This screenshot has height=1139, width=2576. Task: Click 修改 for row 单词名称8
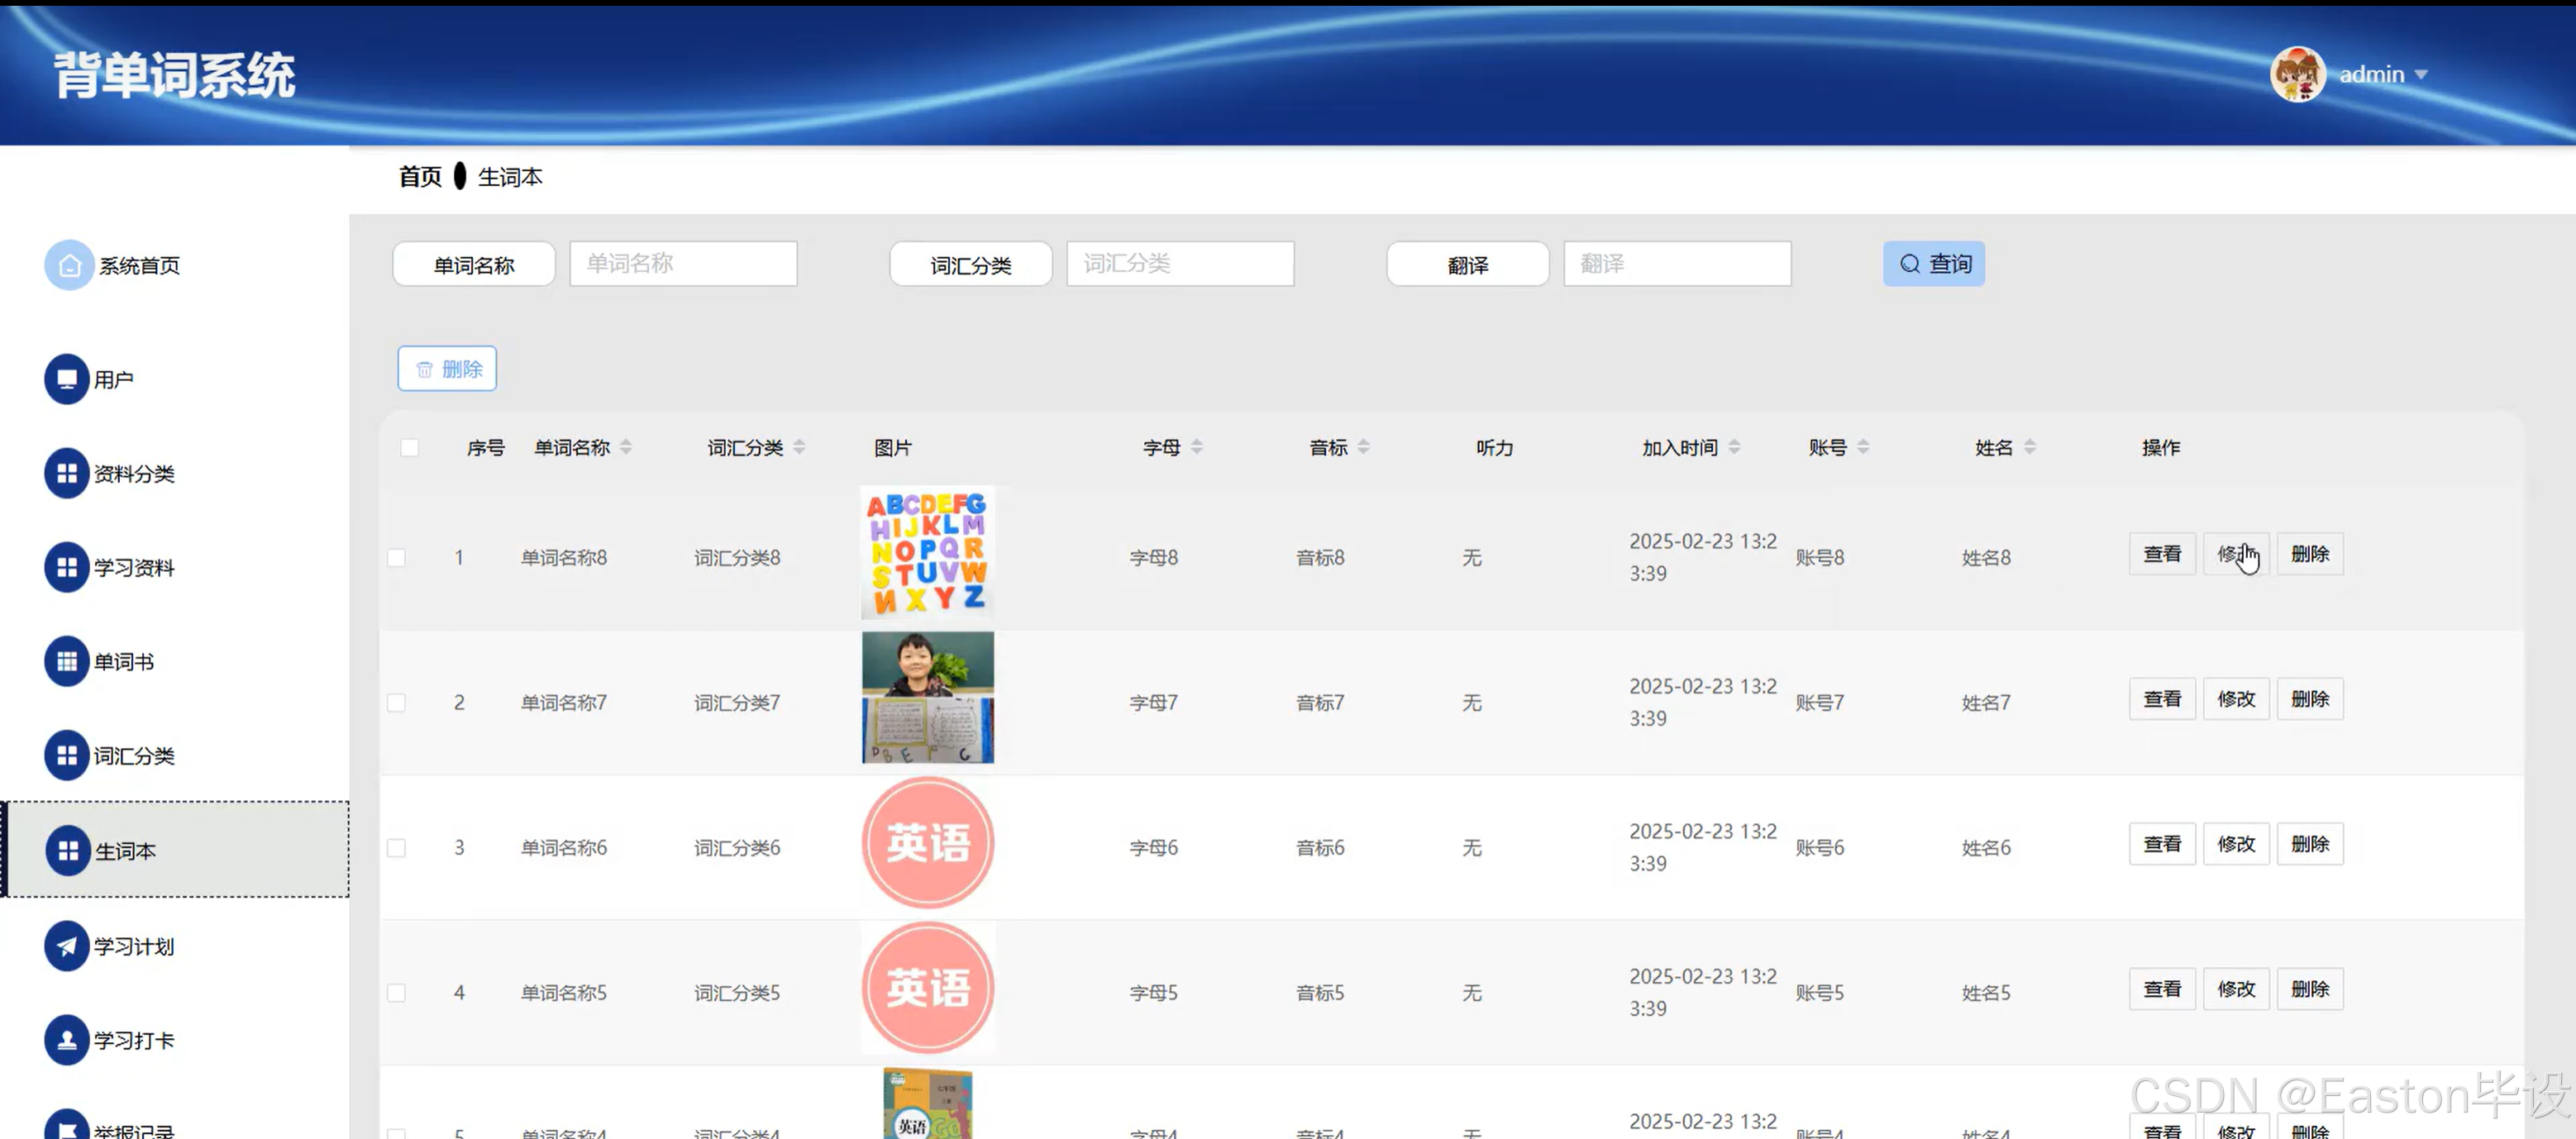2236,554
